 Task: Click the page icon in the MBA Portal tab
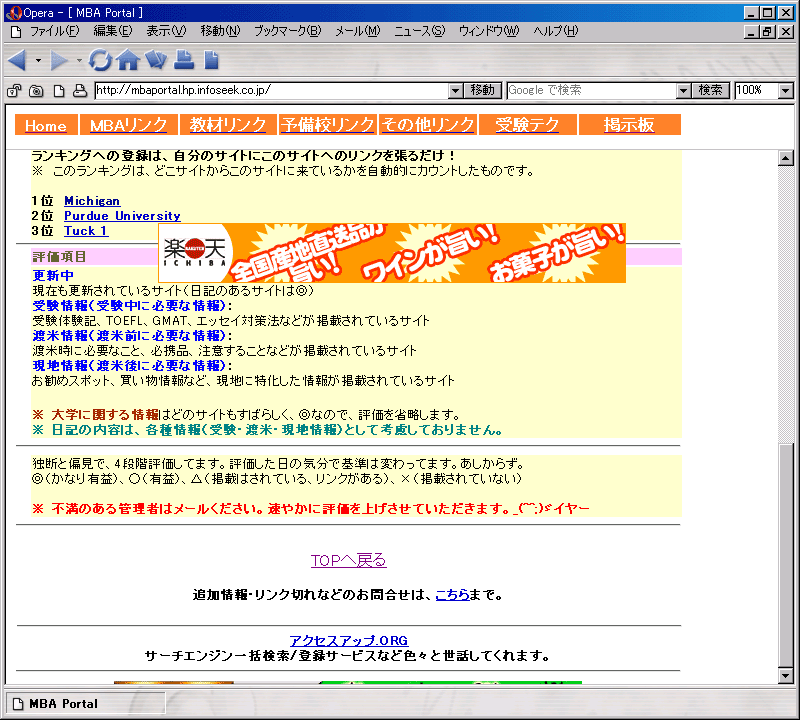[x=18, y=704]
